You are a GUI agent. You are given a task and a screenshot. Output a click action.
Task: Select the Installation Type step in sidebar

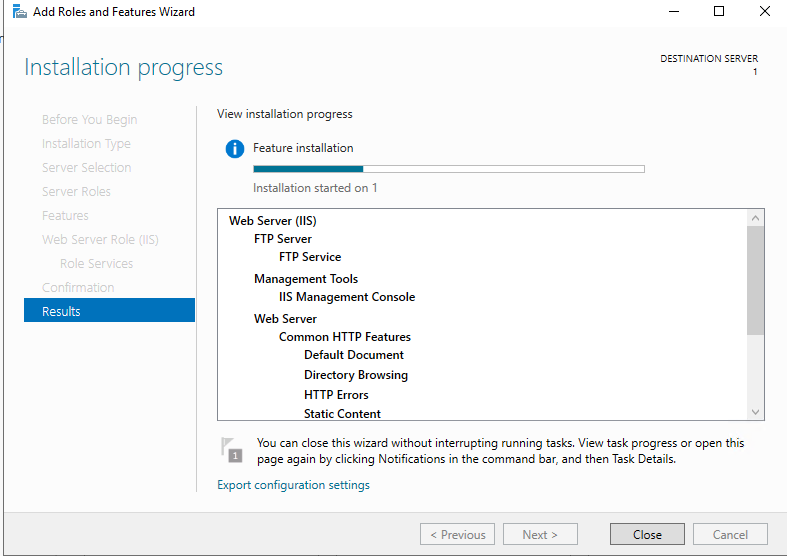click(x=86, y=144)
